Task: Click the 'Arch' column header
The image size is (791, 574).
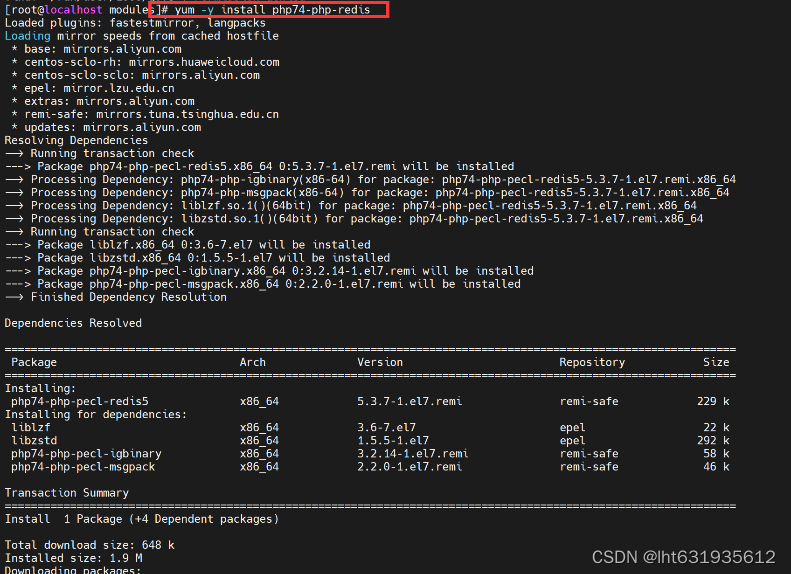Action: click(253, 362)
